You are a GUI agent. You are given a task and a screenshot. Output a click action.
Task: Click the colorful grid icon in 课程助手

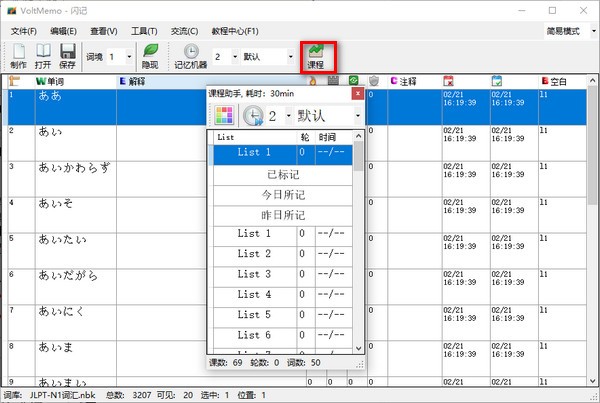pyautogui.click(x=223, y=116)
